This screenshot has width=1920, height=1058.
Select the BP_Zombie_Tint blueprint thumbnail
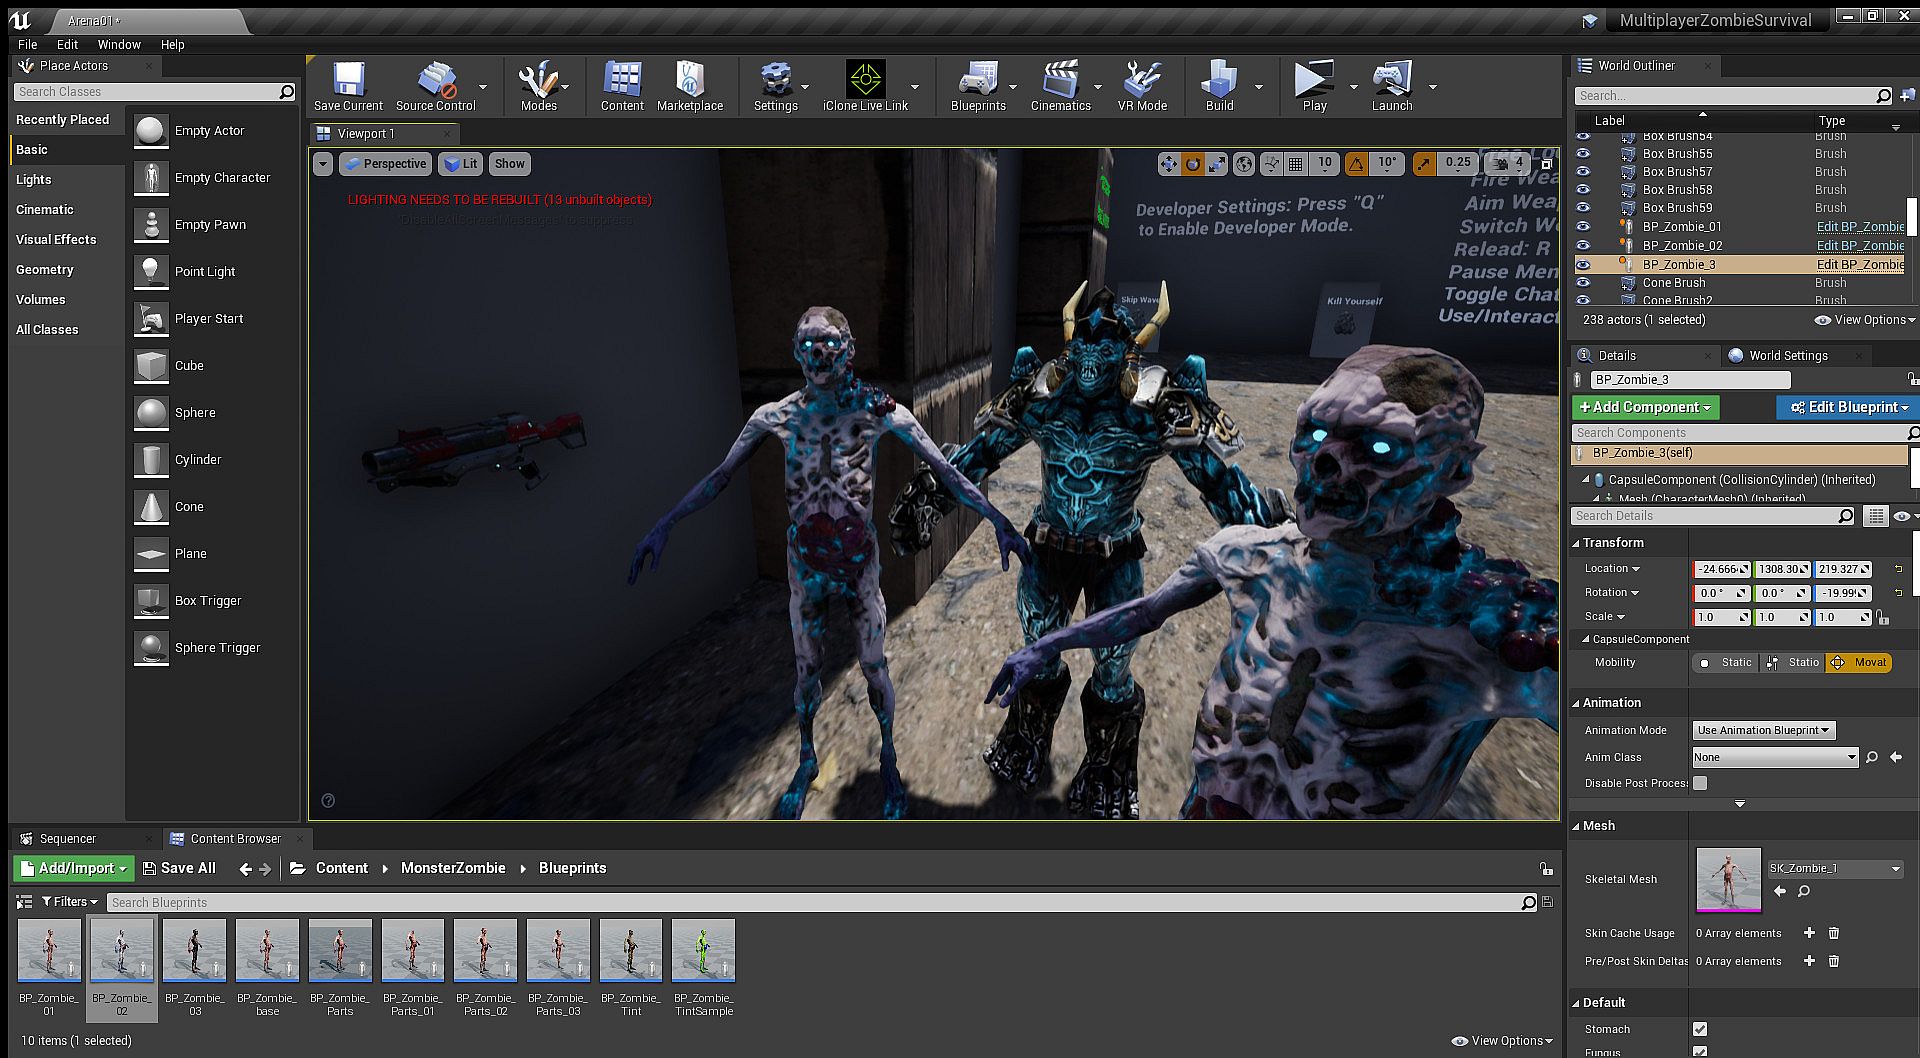point(631,952)
